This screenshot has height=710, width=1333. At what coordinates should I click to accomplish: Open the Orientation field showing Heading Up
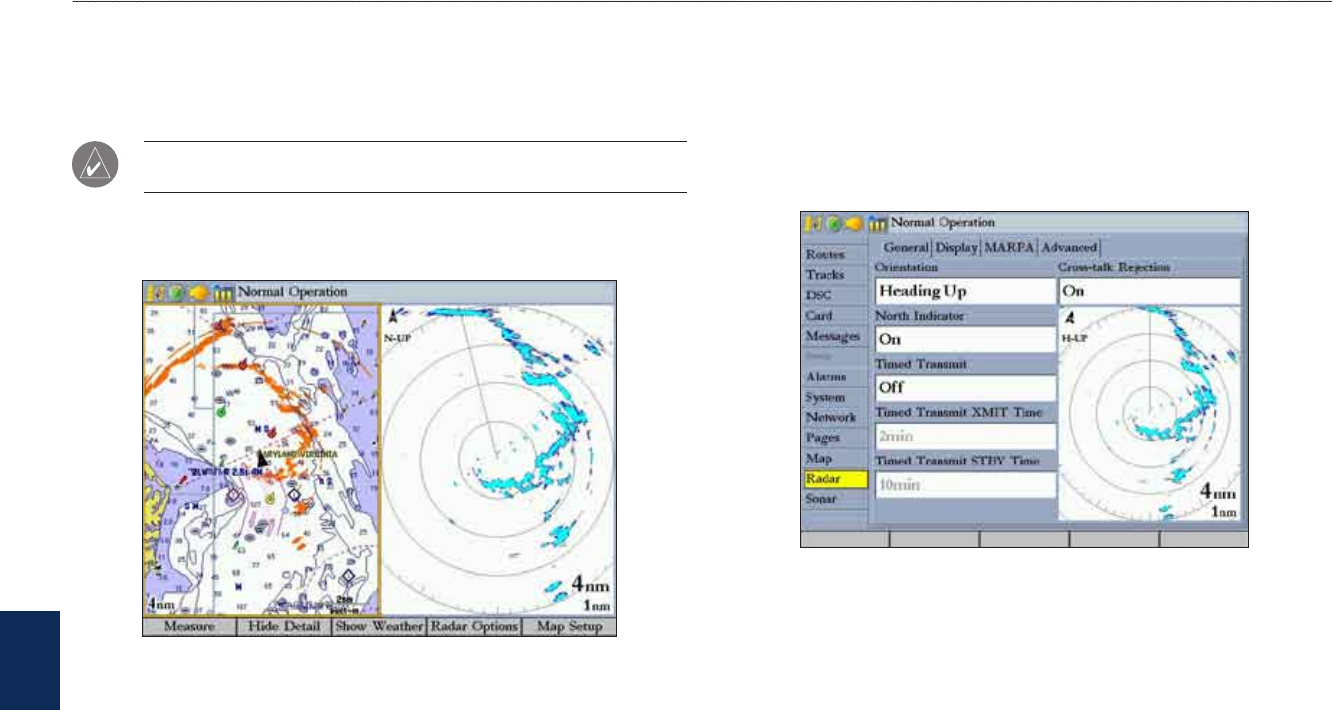[964, 292]
